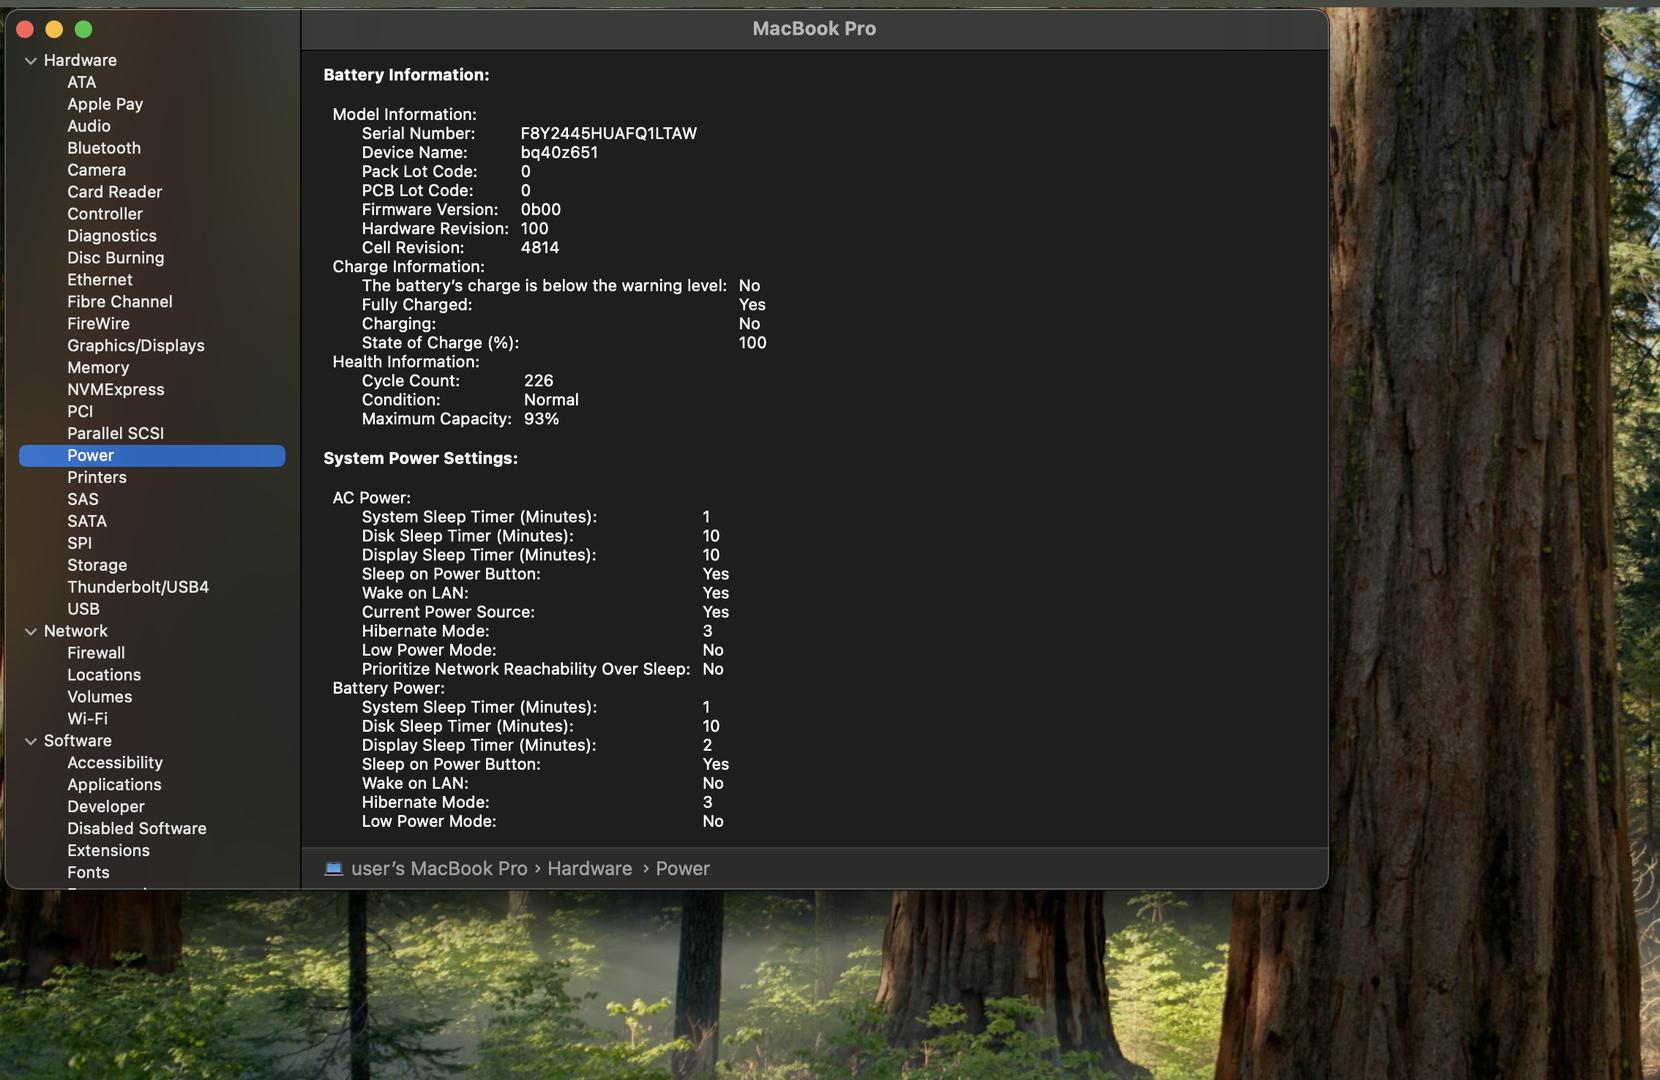
Task: Collapse the Software section chevron
Action: 31,742
